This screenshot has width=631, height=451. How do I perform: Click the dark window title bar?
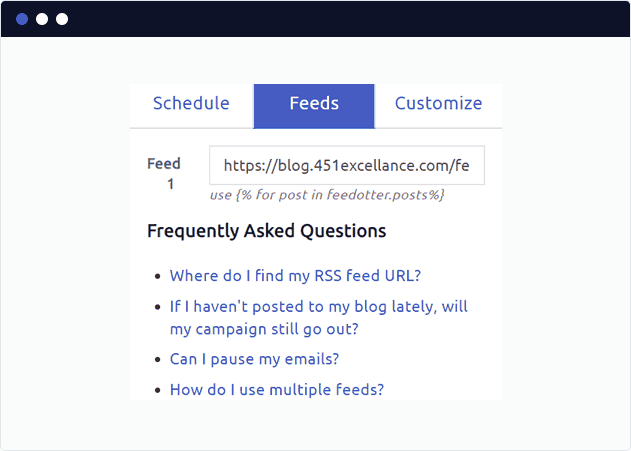click(x=316, y=19)
